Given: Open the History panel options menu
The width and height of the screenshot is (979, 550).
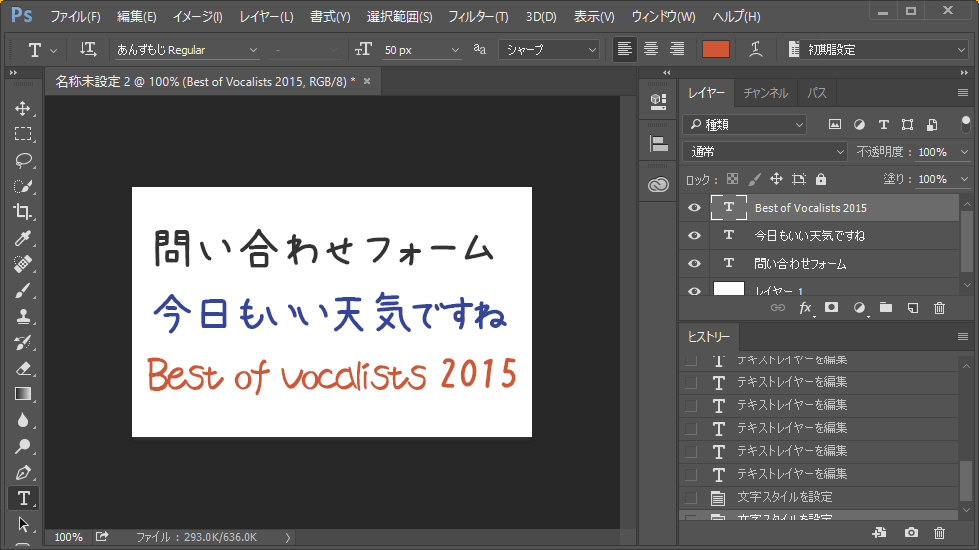Looking at the screenshot, I should (x=963, y=336).
